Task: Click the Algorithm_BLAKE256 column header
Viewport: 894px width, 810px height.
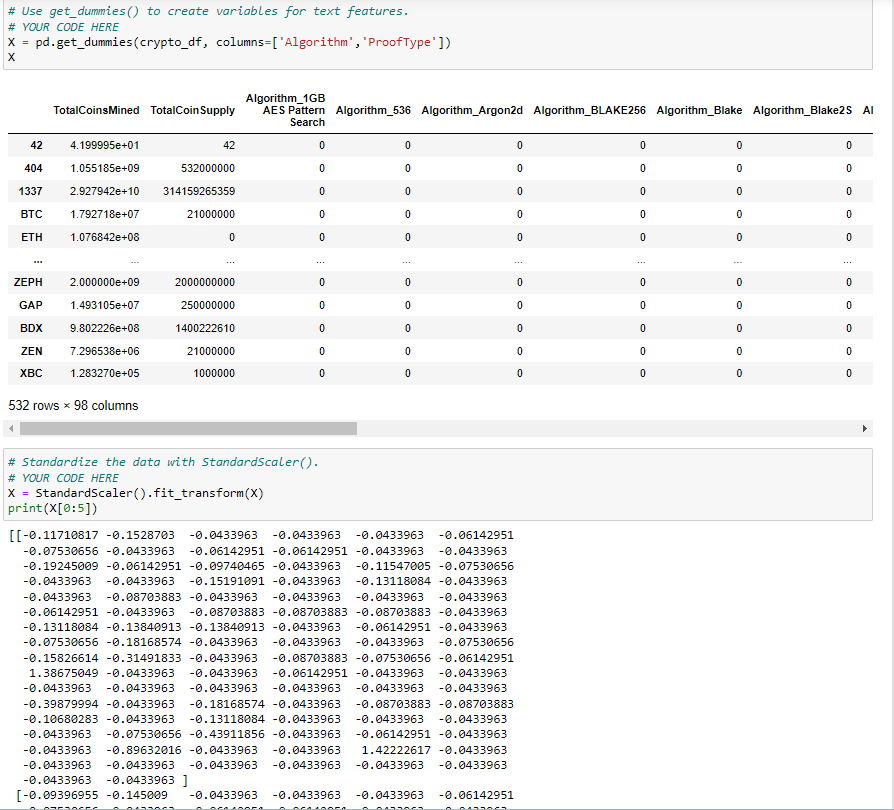Action: click(x=590, y=110)
